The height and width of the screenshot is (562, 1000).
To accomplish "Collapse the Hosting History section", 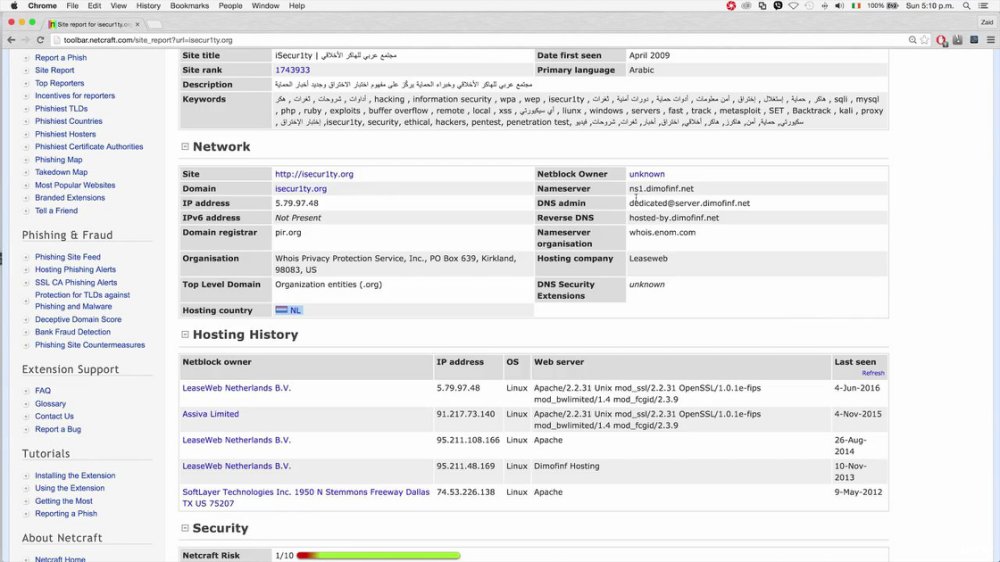I will click(185, 334).
